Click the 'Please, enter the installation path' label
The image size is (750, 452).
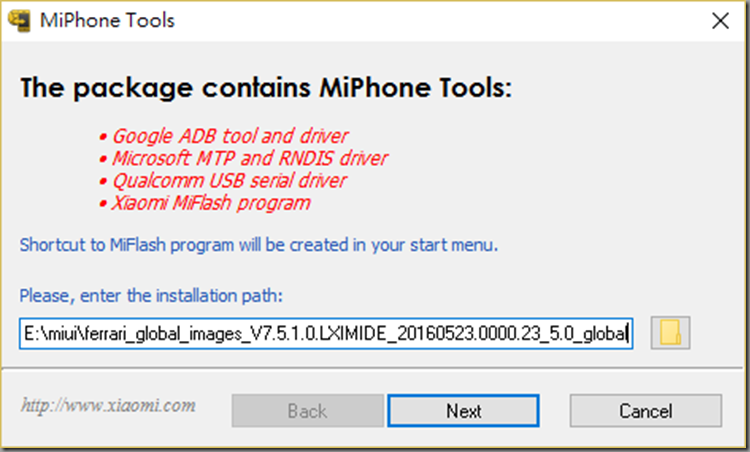click(151, 296)
